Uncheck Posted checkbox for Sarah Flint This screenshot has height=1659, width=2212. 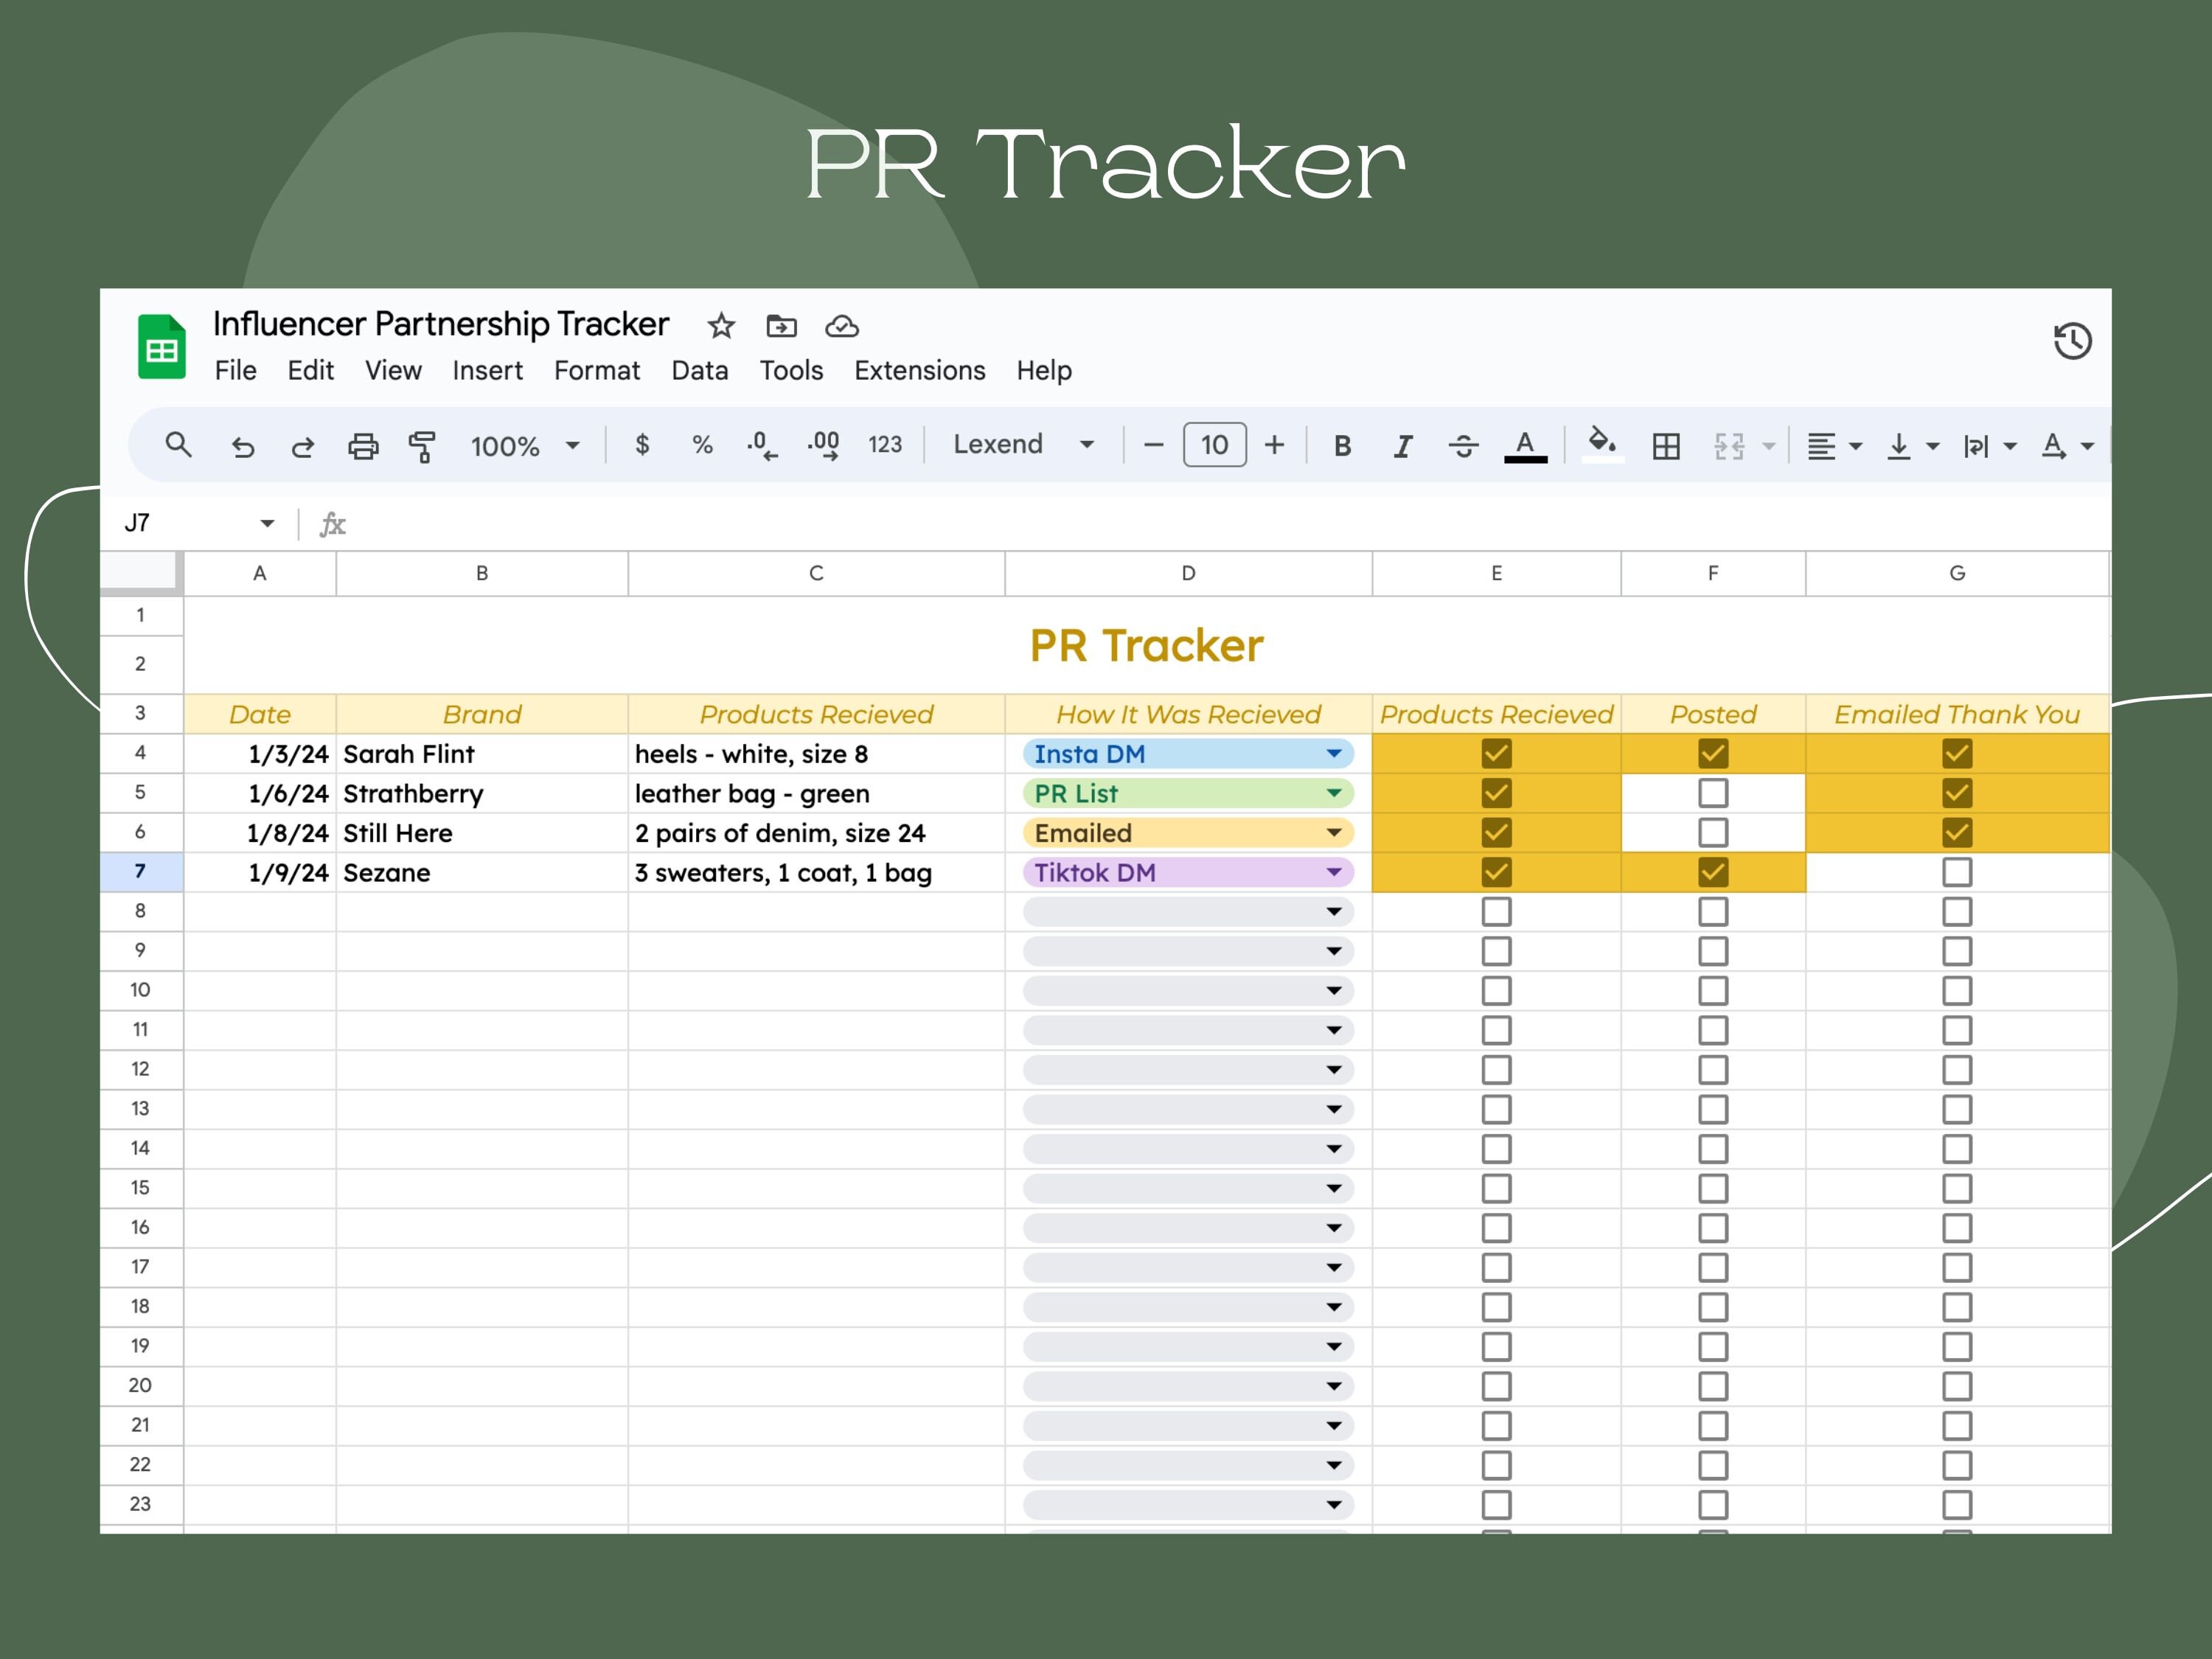tap(1713, 753)
